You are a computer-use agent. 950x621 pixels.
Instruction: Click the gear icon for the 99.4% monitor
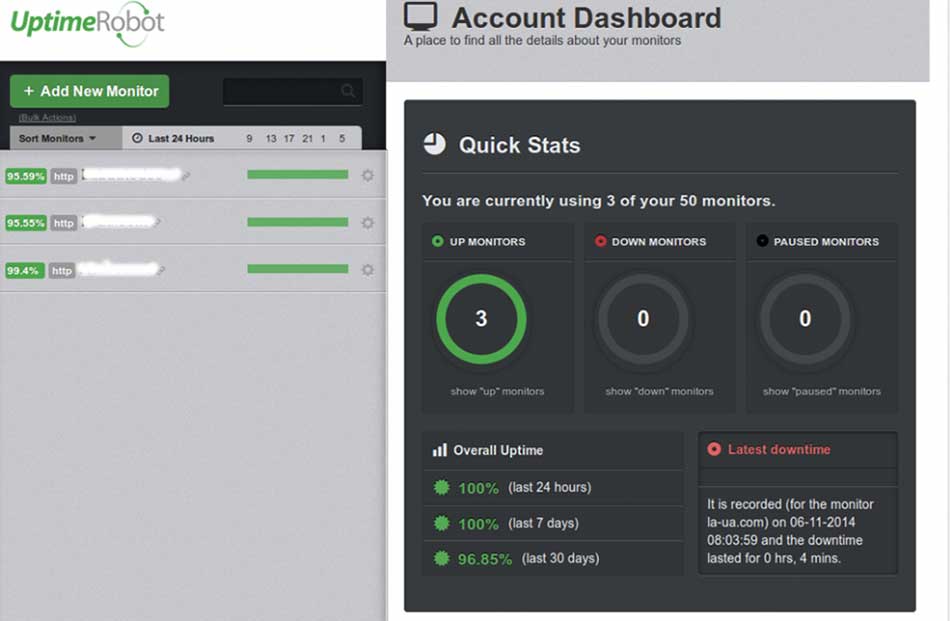[367, 269]
